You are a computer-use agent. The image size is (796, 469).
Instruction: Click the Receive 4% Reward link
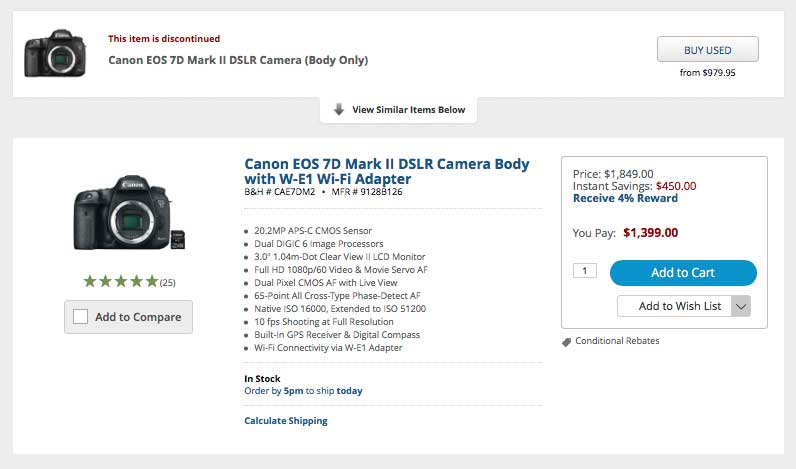pos(625,198)
